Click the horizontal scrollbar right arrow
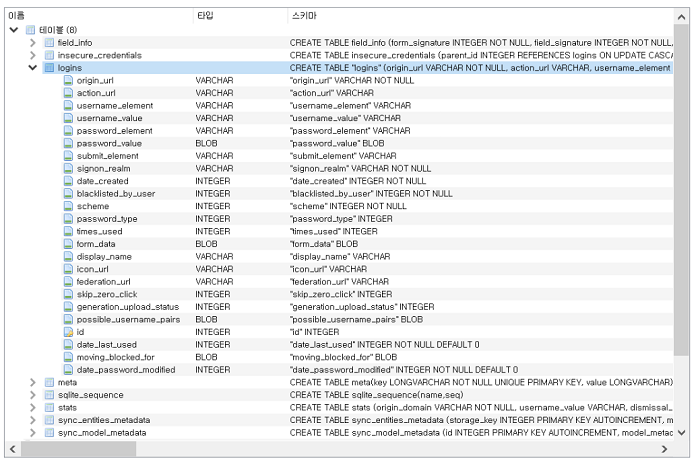This screenshot has height=460, width=700. [x=664, y=449]
